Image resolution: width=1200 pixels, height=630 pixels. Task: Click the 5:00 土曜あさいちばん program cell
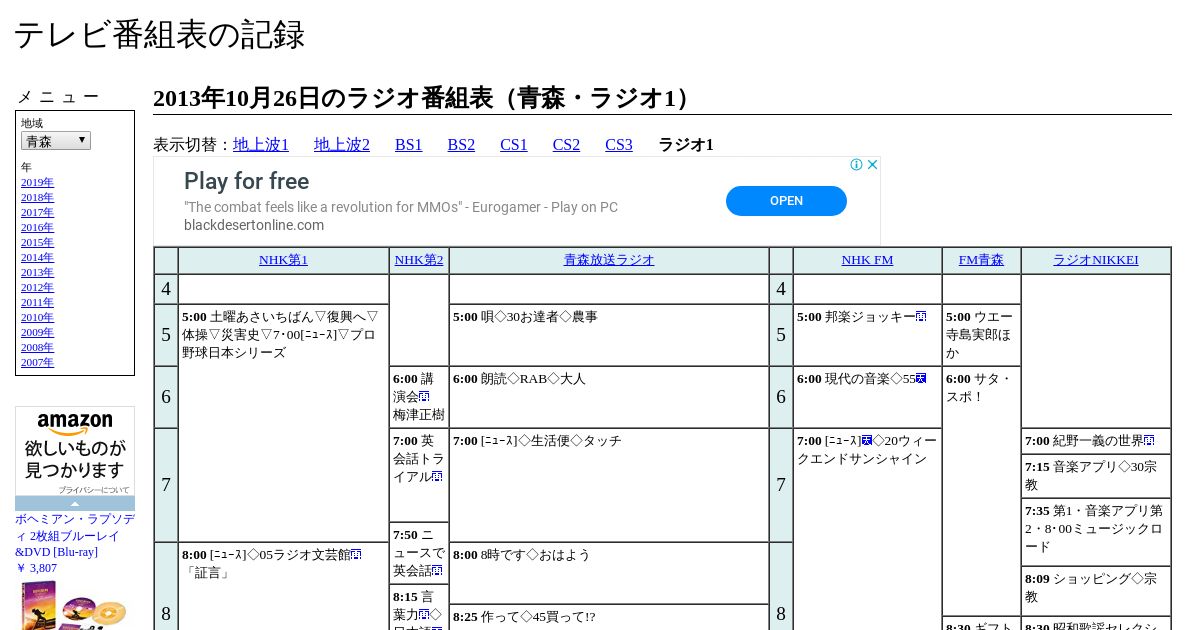click(283, 423)
